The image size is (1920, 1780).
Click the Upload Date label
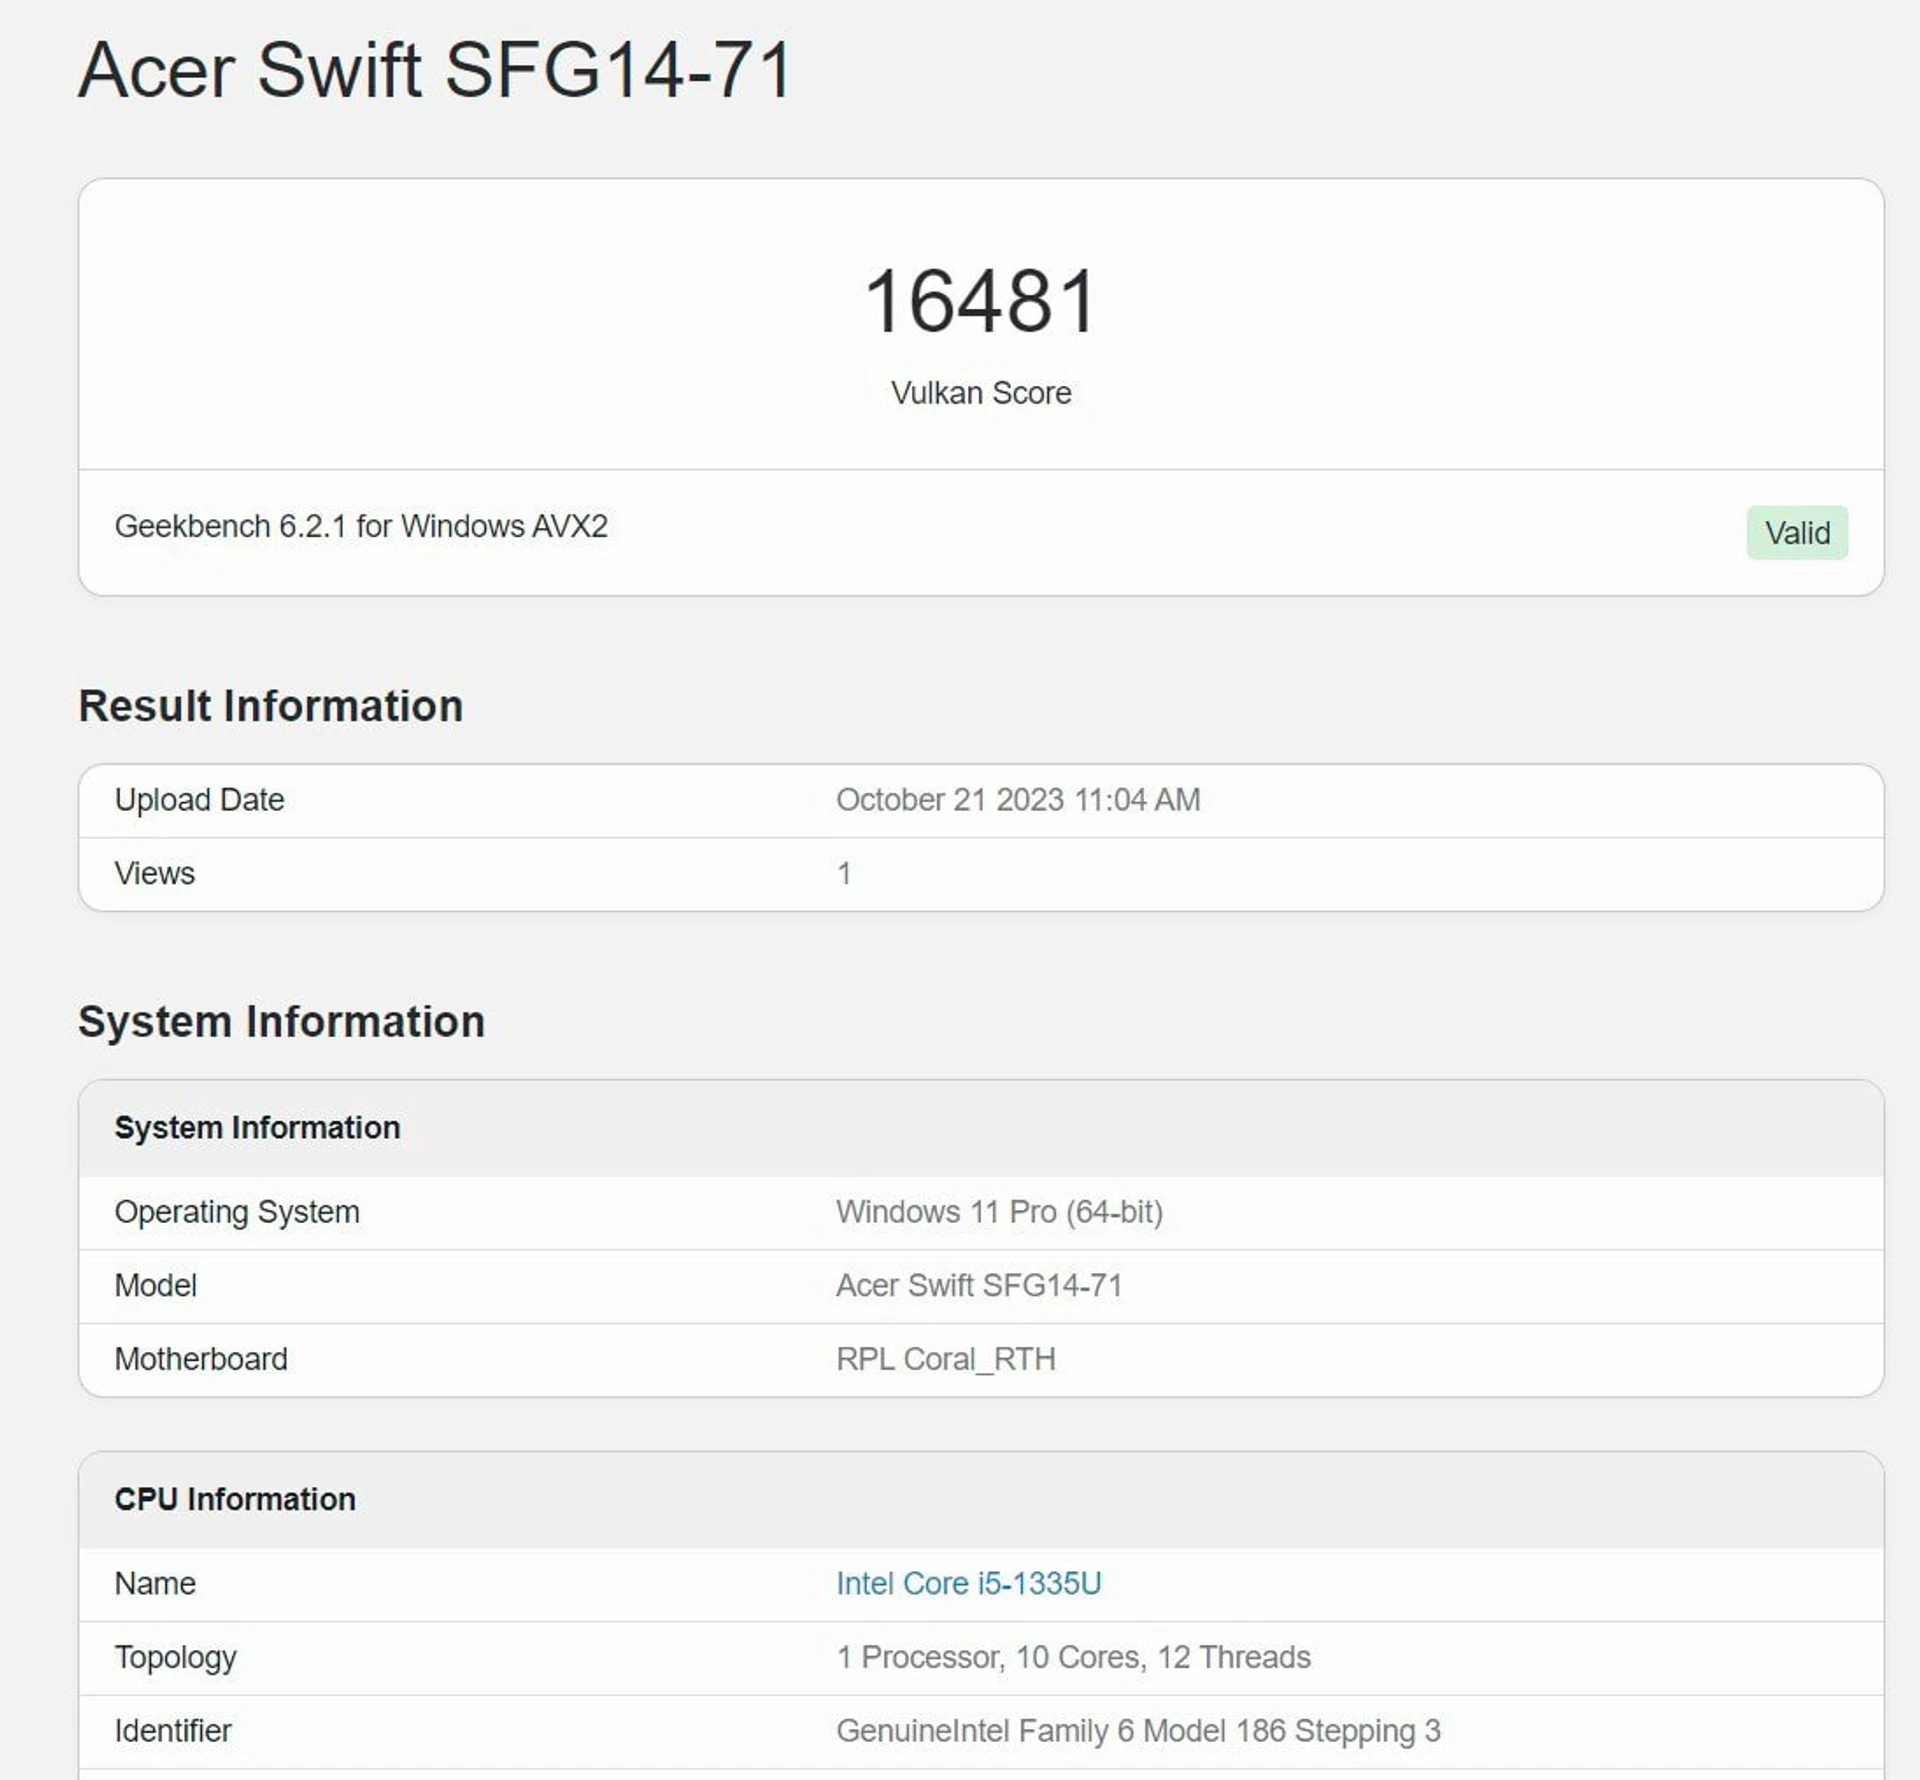pyautogui.click(x=199, y=800)
